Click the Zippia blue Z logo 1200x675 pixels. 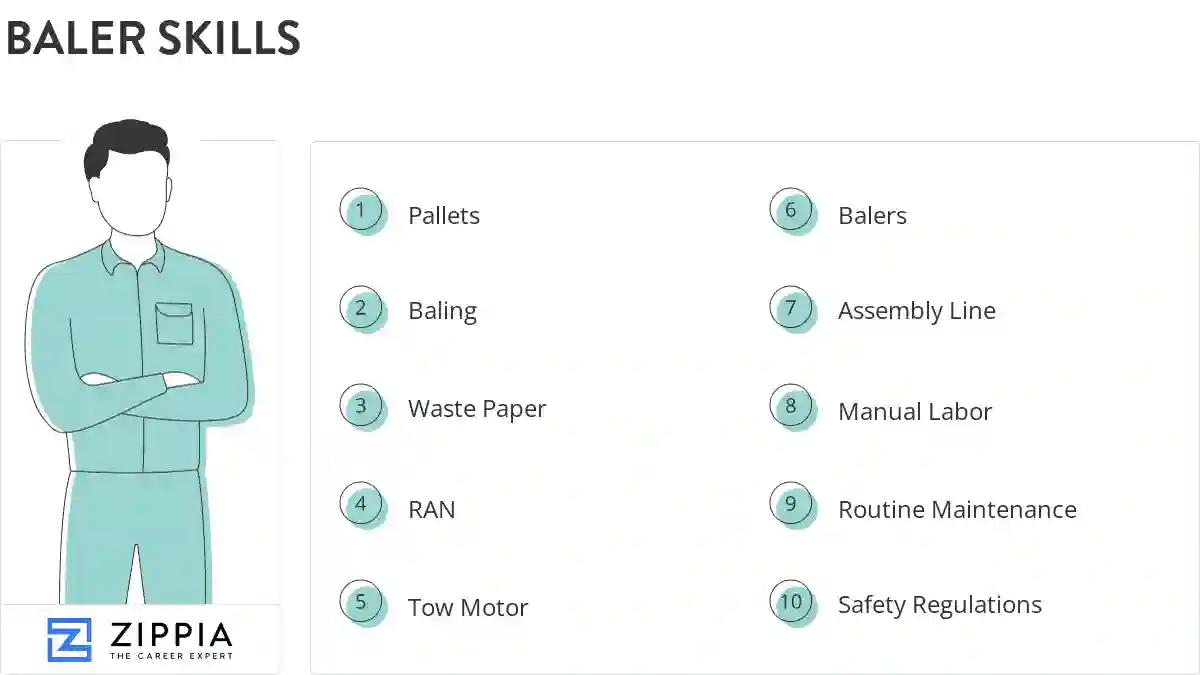tap(69, 640)
